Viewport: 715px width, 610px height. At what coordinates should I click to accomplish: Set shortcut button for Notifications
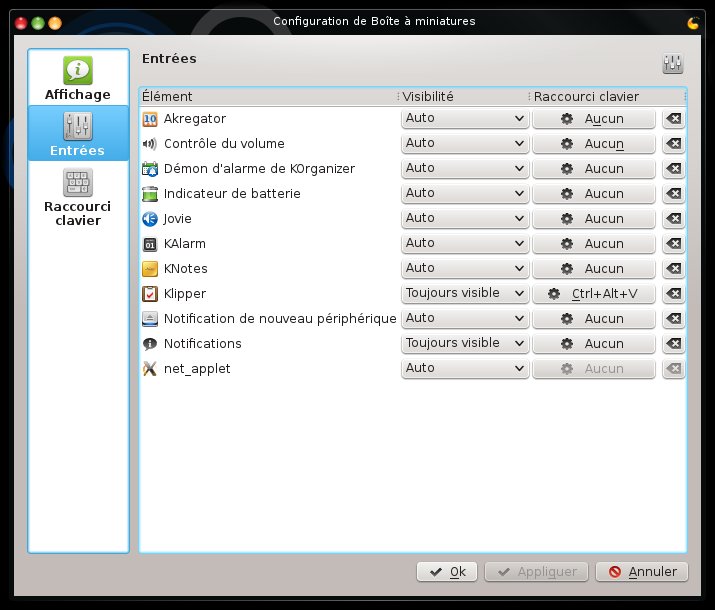click(594, 344)
